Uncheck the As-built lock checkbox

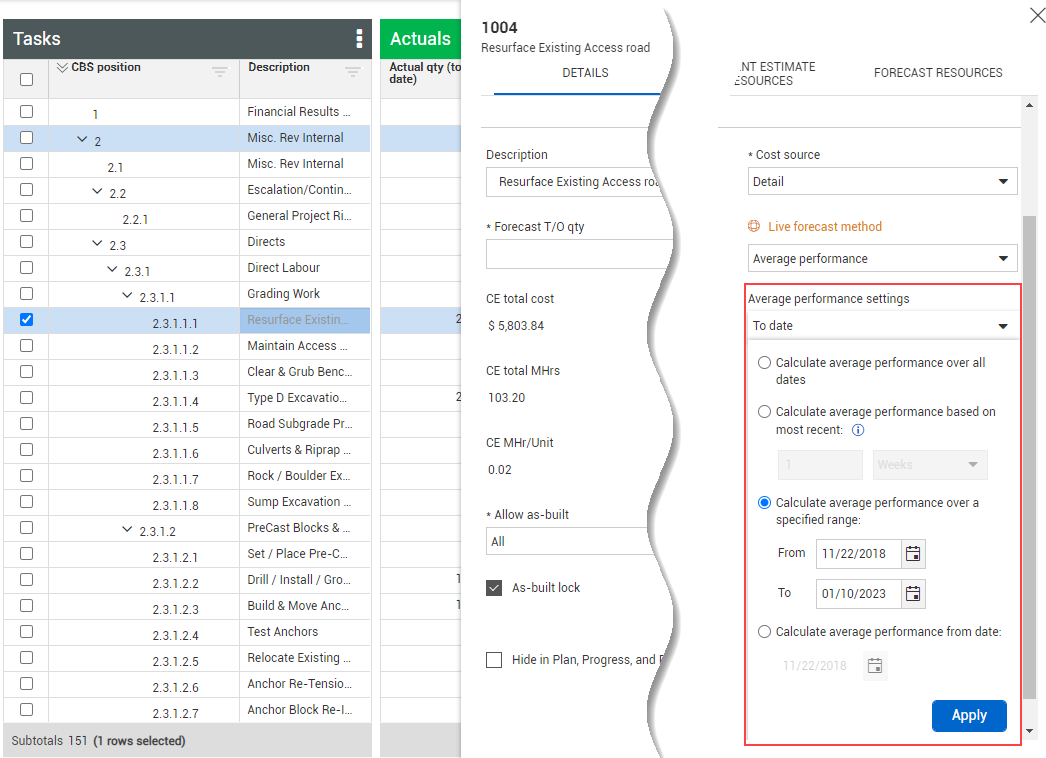click(494, 588)
